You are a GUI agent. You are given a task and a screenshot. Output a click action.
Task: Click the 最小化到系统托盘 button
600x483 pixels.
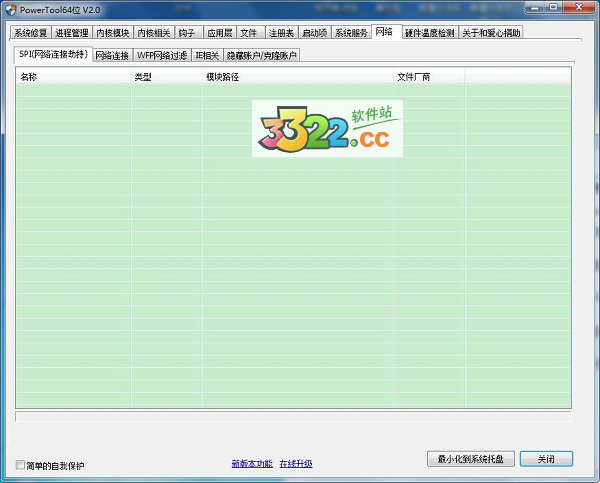click(470, 459)
